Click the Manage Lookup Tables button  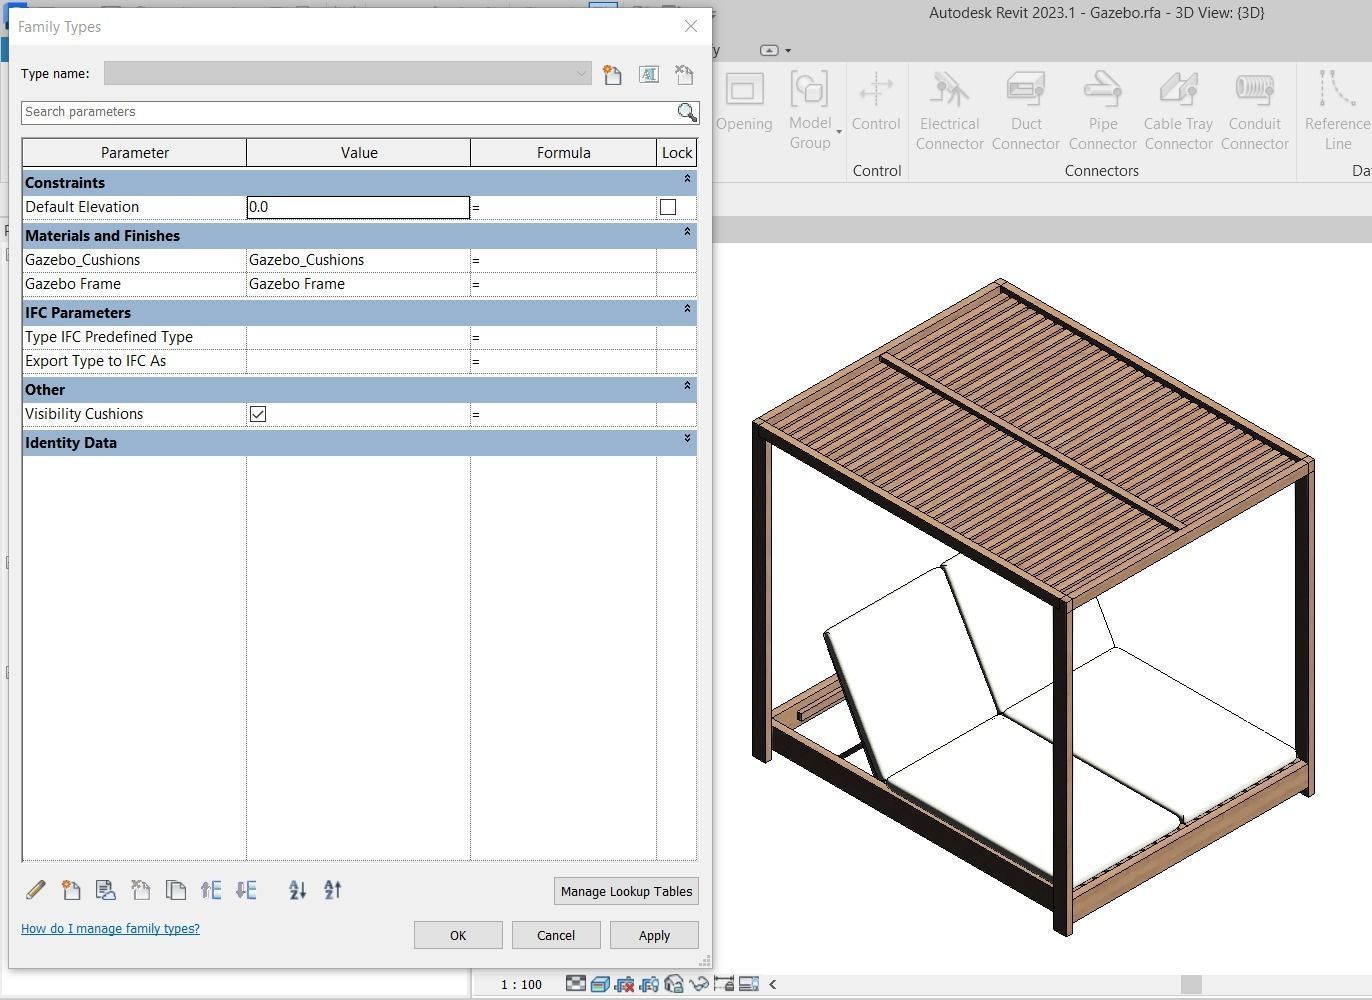tap(626, 891)
